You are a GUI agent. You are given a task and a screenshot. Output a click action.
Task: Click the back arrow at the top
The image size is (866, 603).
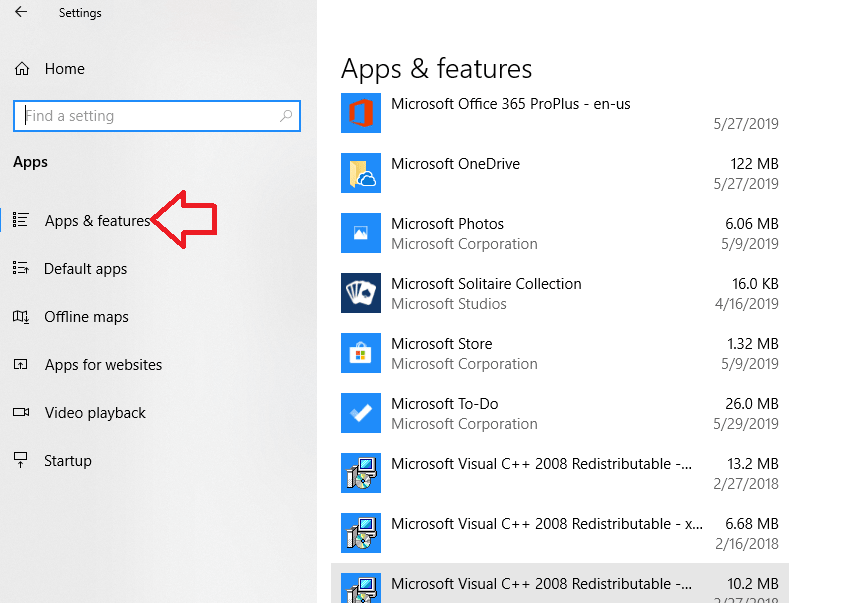click(20, 13)
